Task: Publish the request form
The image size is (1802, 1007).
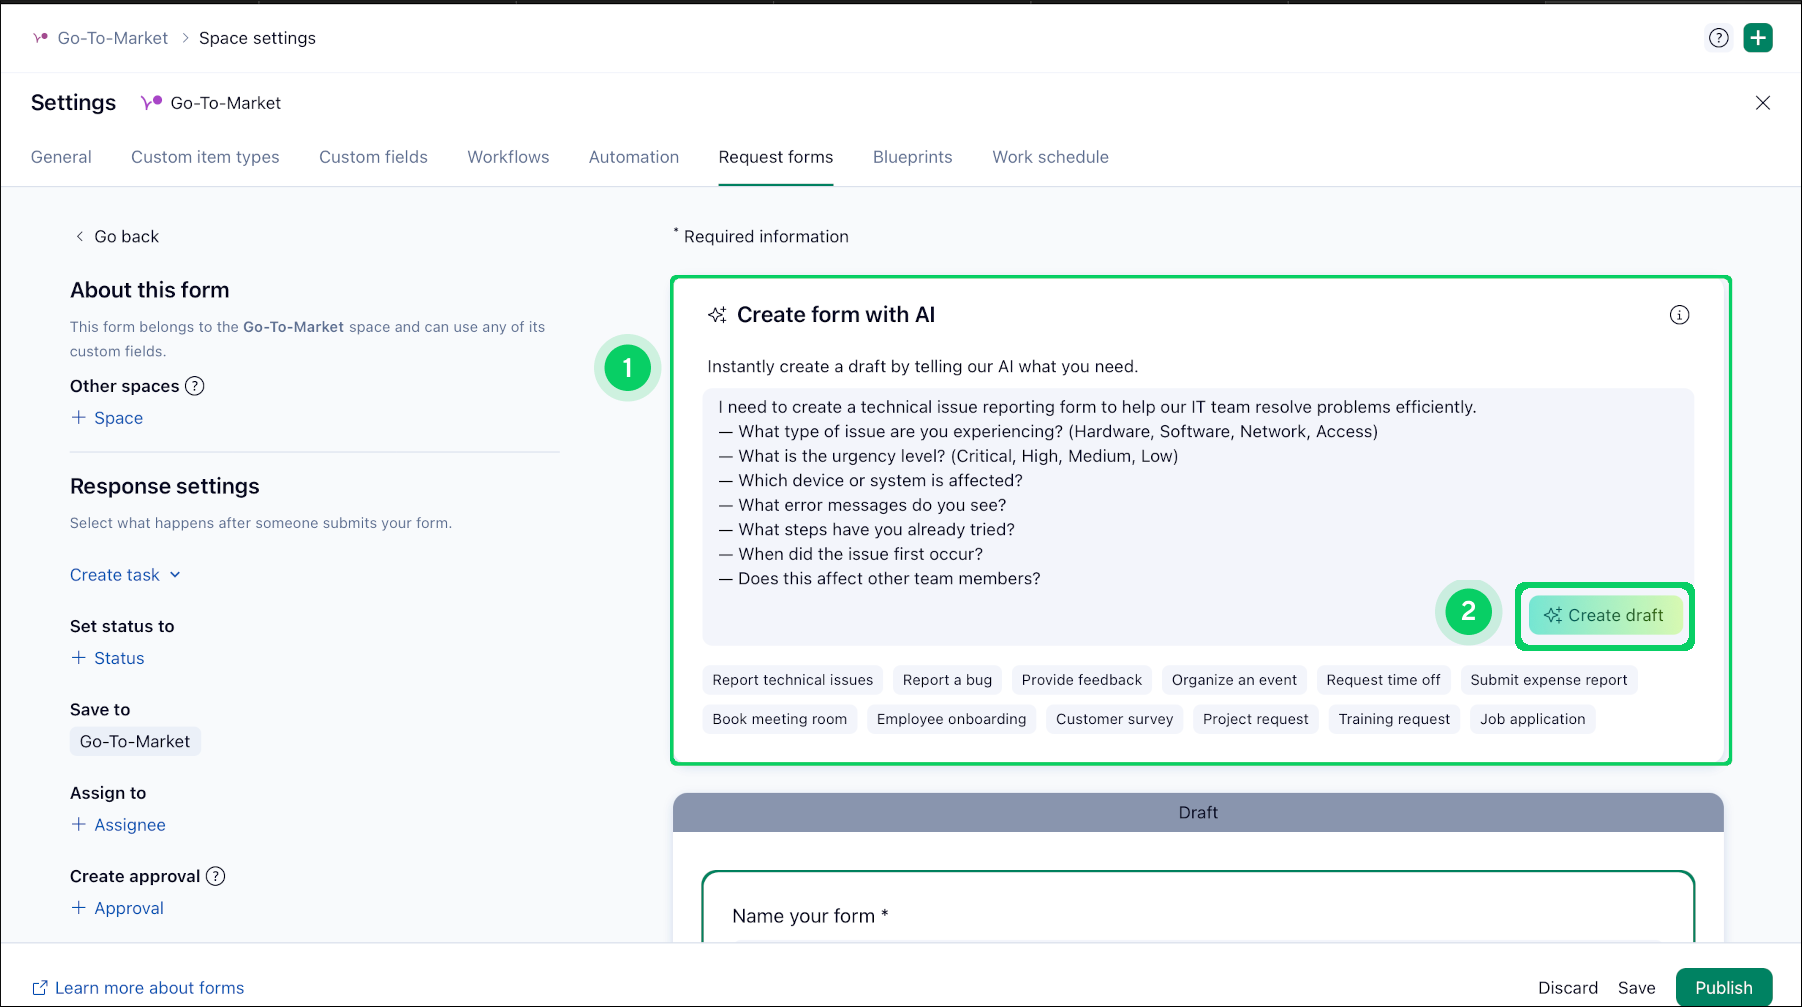Action: click(1723, 987)
